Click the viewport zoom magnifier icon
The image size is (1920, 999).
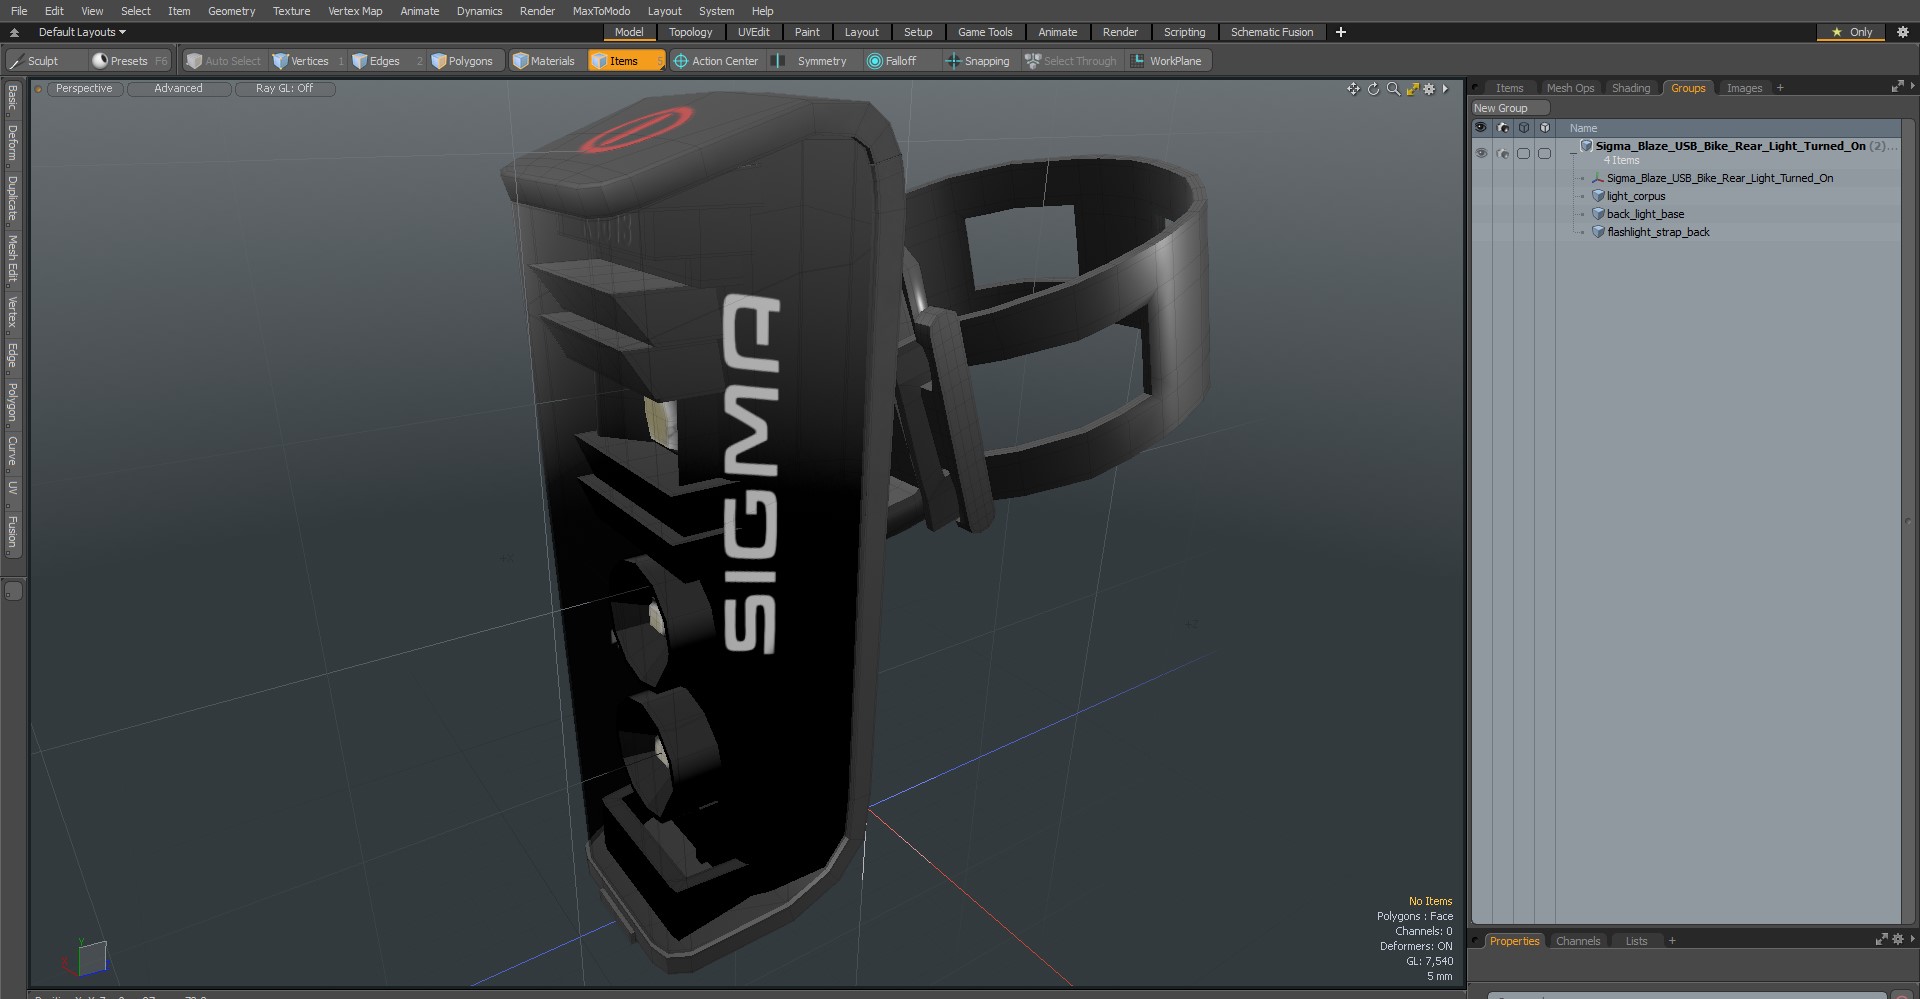pyautogui.click(x=1393, y=89)
